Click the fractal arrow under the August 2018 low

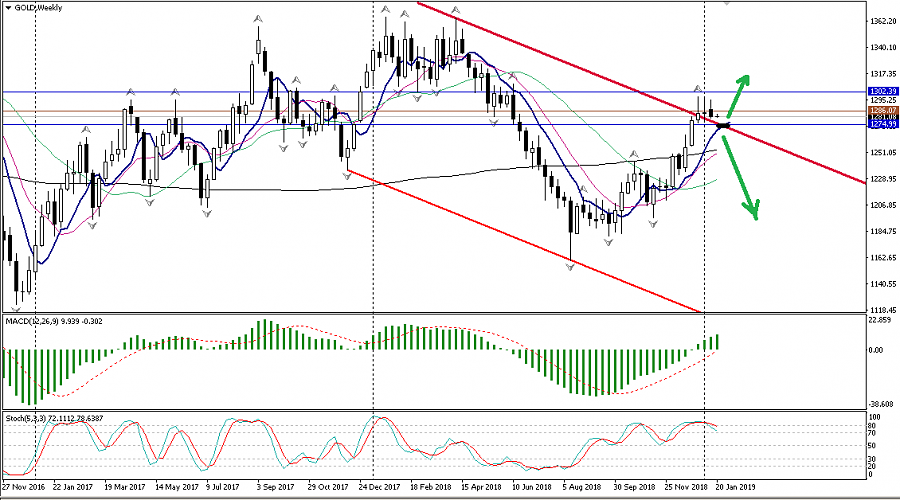(x=571, y=270)
